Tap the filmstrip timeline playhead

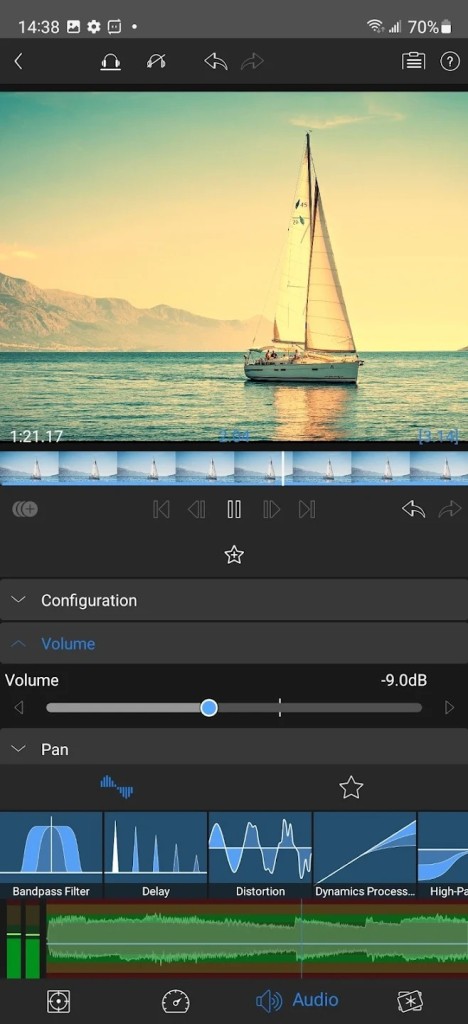(x=283, y=468)
